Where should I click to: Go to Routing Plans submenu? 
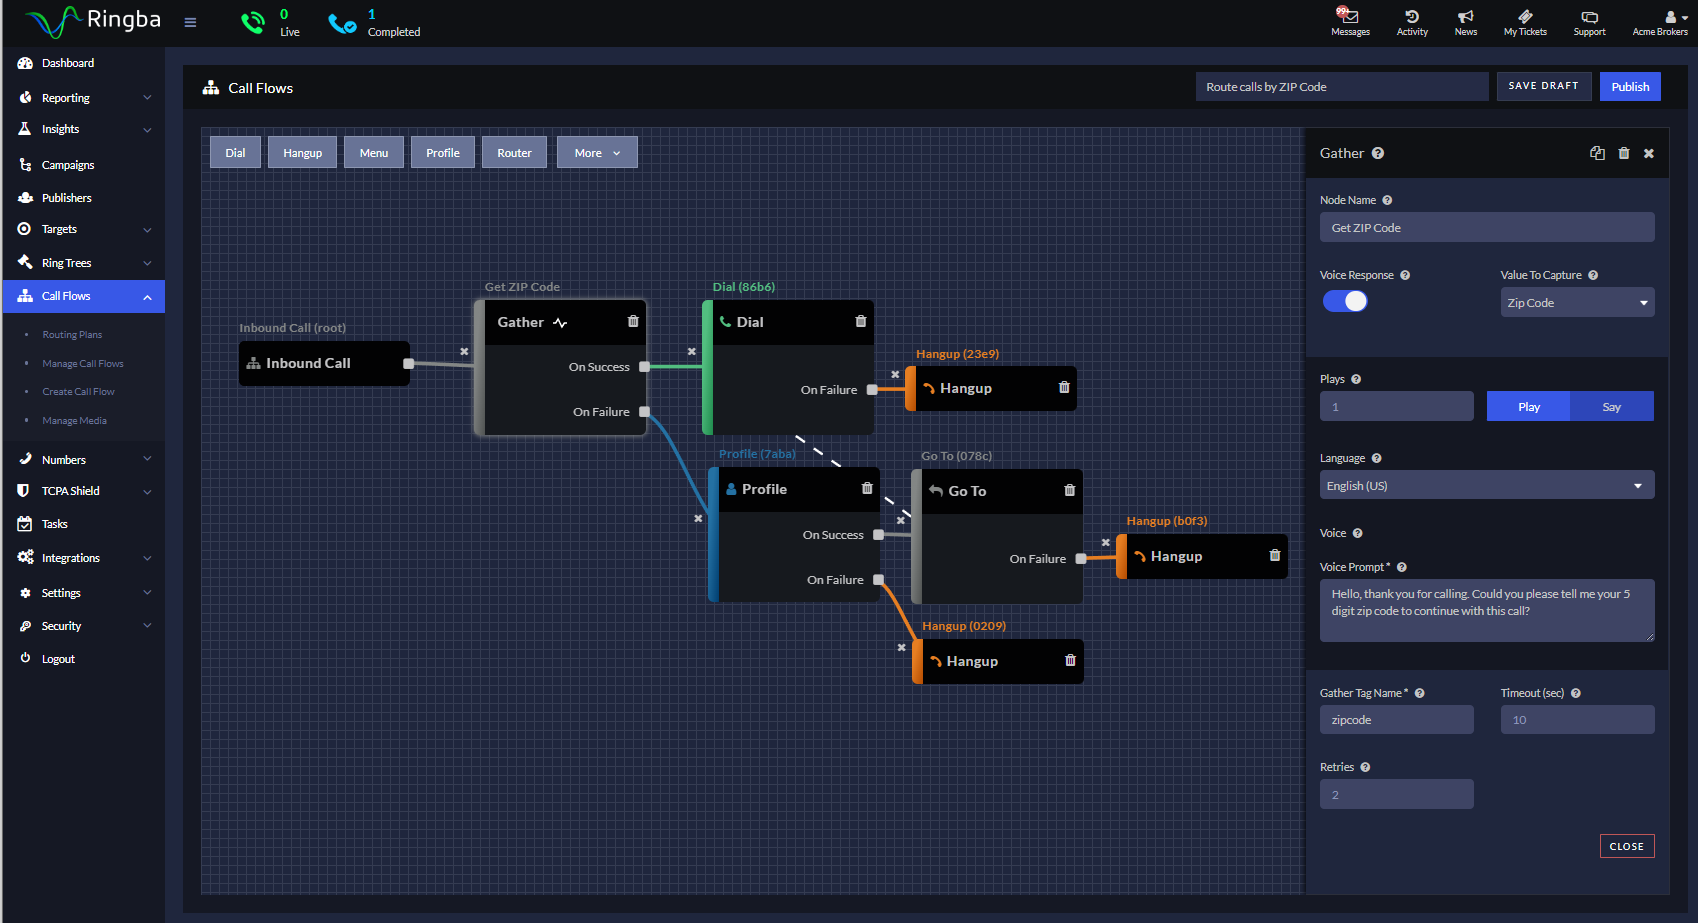[72, 334]
